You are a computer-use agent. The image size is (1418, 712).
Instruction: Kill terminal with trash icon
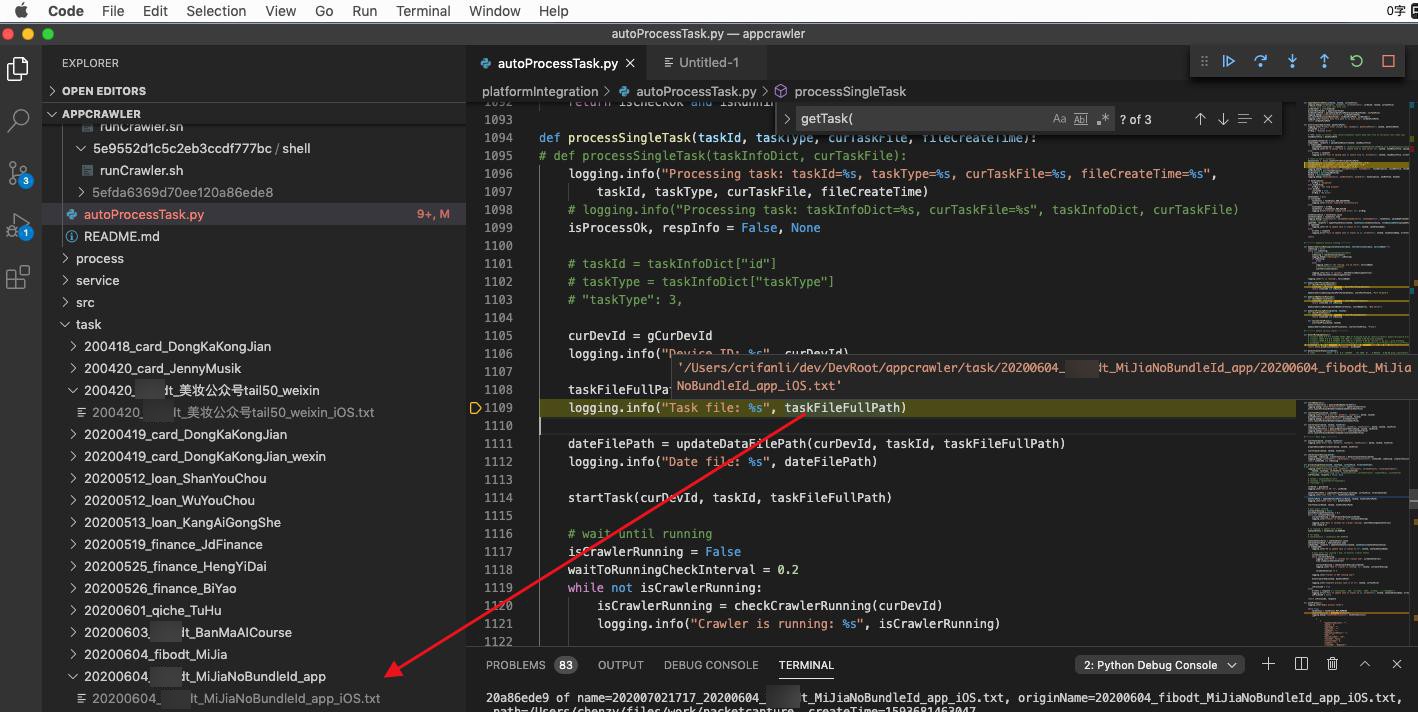[1333, 664]
